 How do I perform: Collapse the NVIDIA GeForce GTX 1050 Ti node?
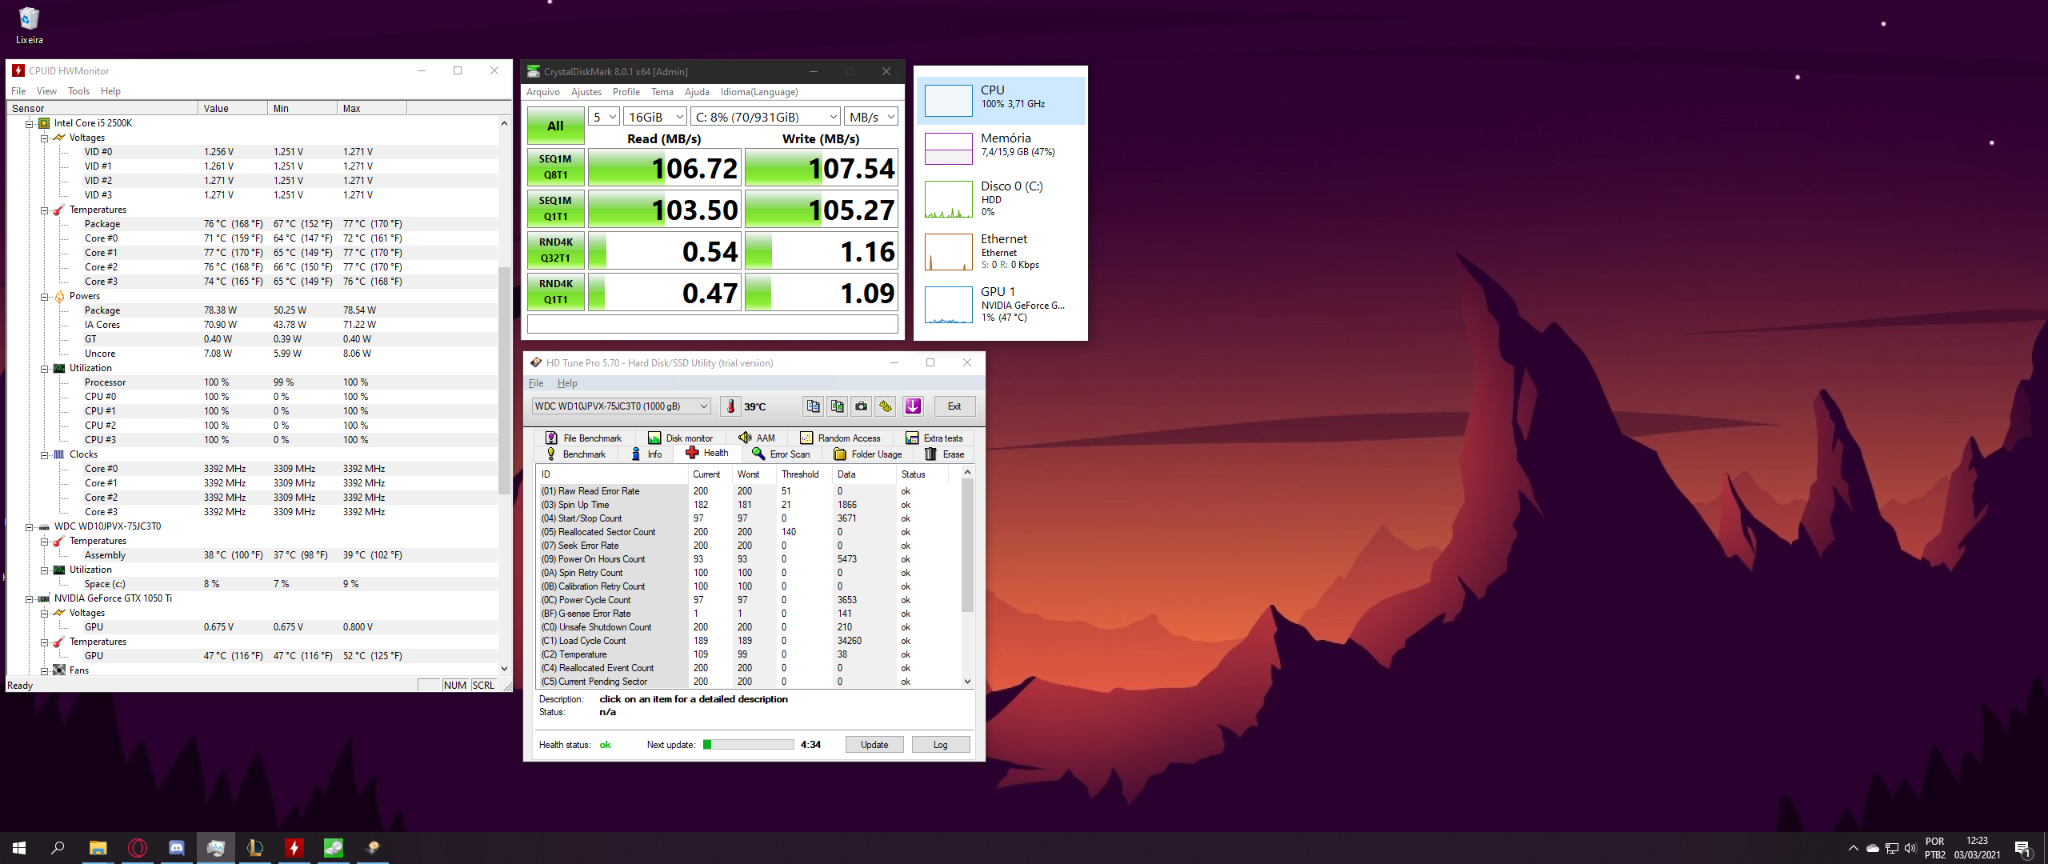coord(30,598)
